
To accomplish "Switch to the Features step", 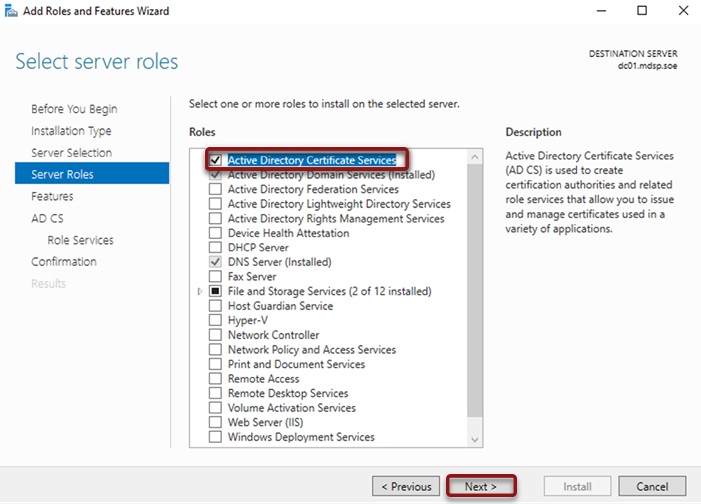I will tap(52, 196).
